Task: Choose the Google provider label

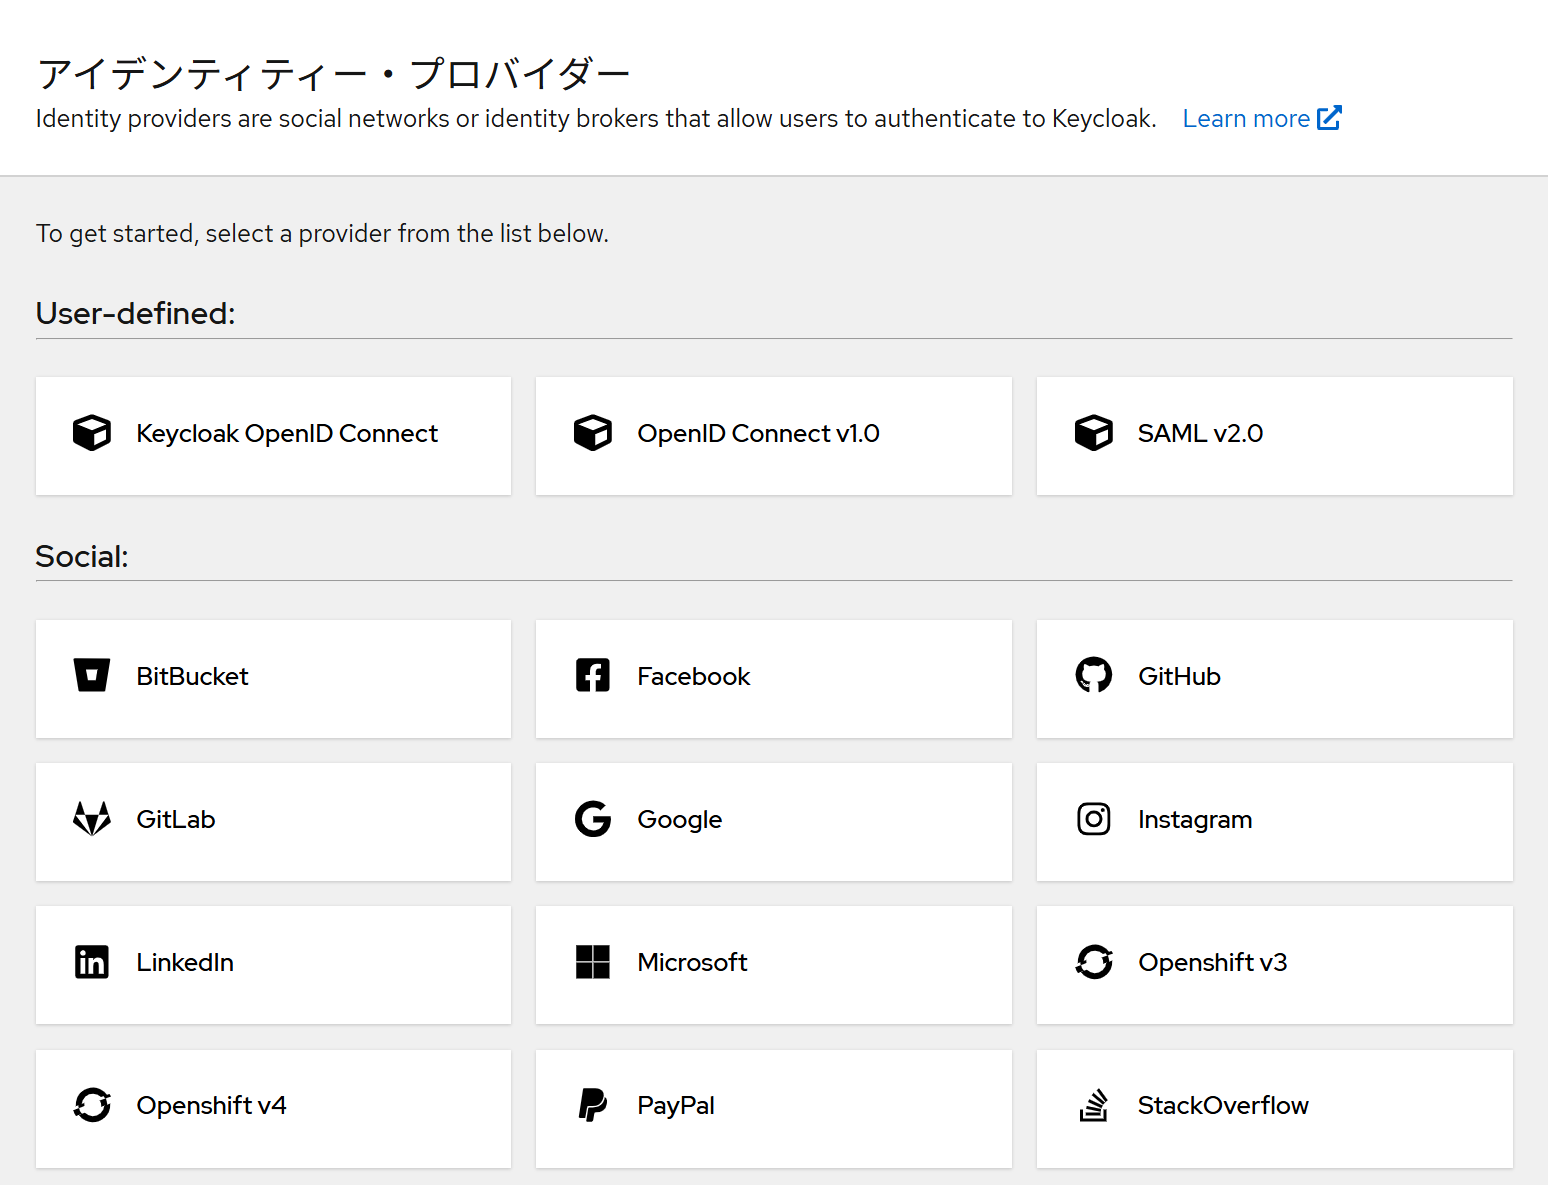Action: (679, 820)
